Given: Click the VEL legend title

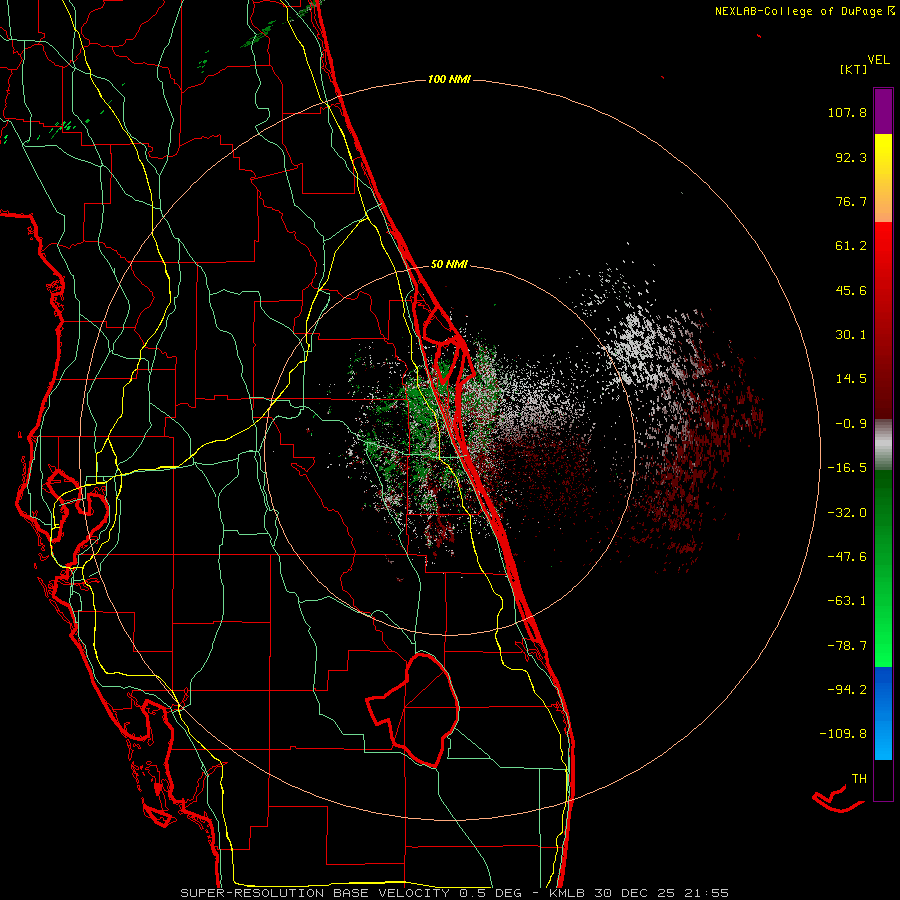Looking at the screenshot, I should click(x=878, y=60).
